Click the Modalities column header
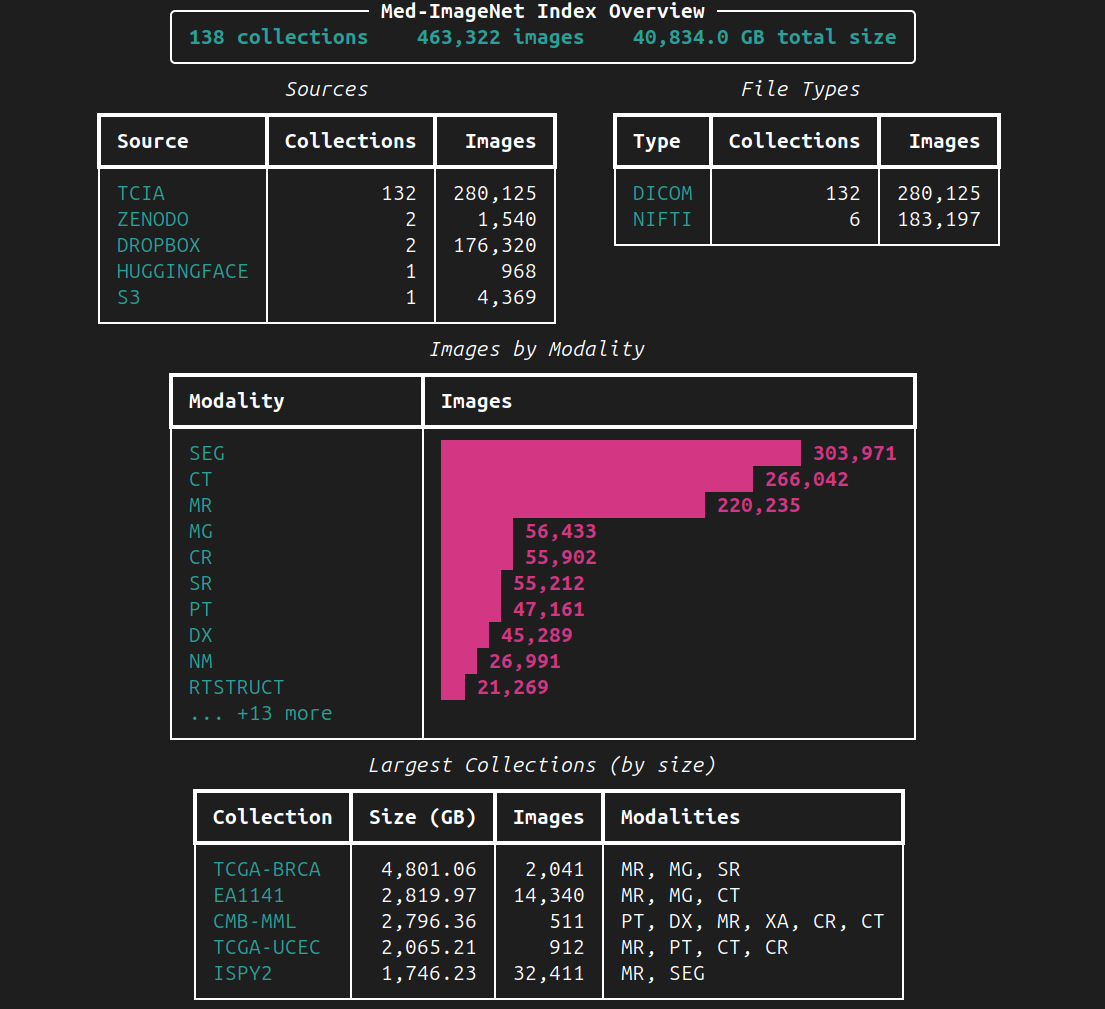This screenshot has width=1105, height=1009. click(x=680, y=817)
